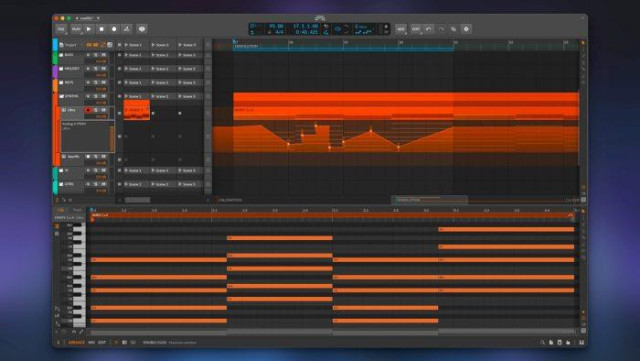Screen dimensions: 640x361
Task: Expand the teal group folder above STRN
Action: pos(61,170)
